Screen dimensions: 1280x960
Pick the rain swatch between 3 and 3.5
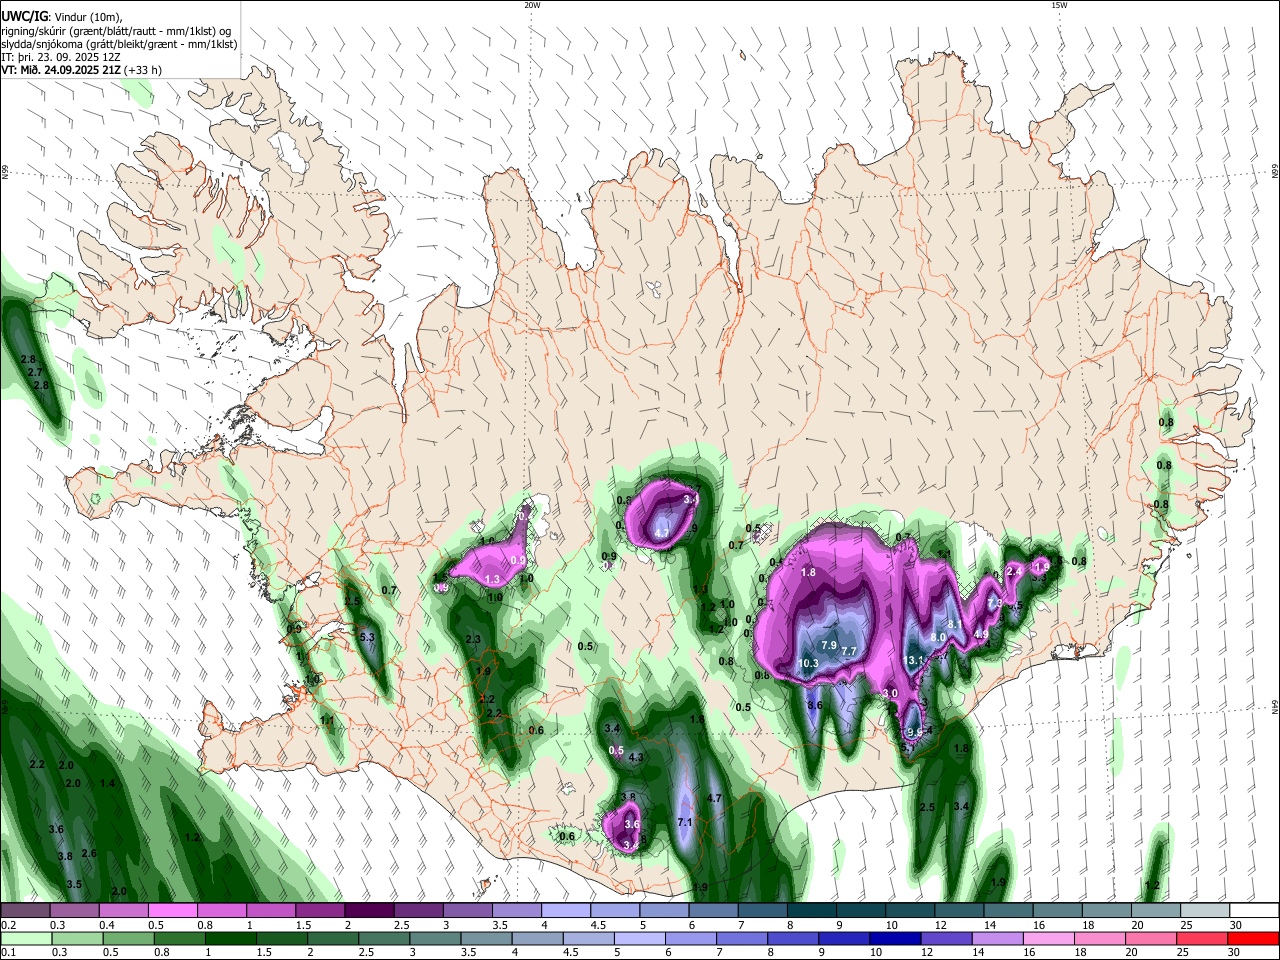click(x=435, y=938)
